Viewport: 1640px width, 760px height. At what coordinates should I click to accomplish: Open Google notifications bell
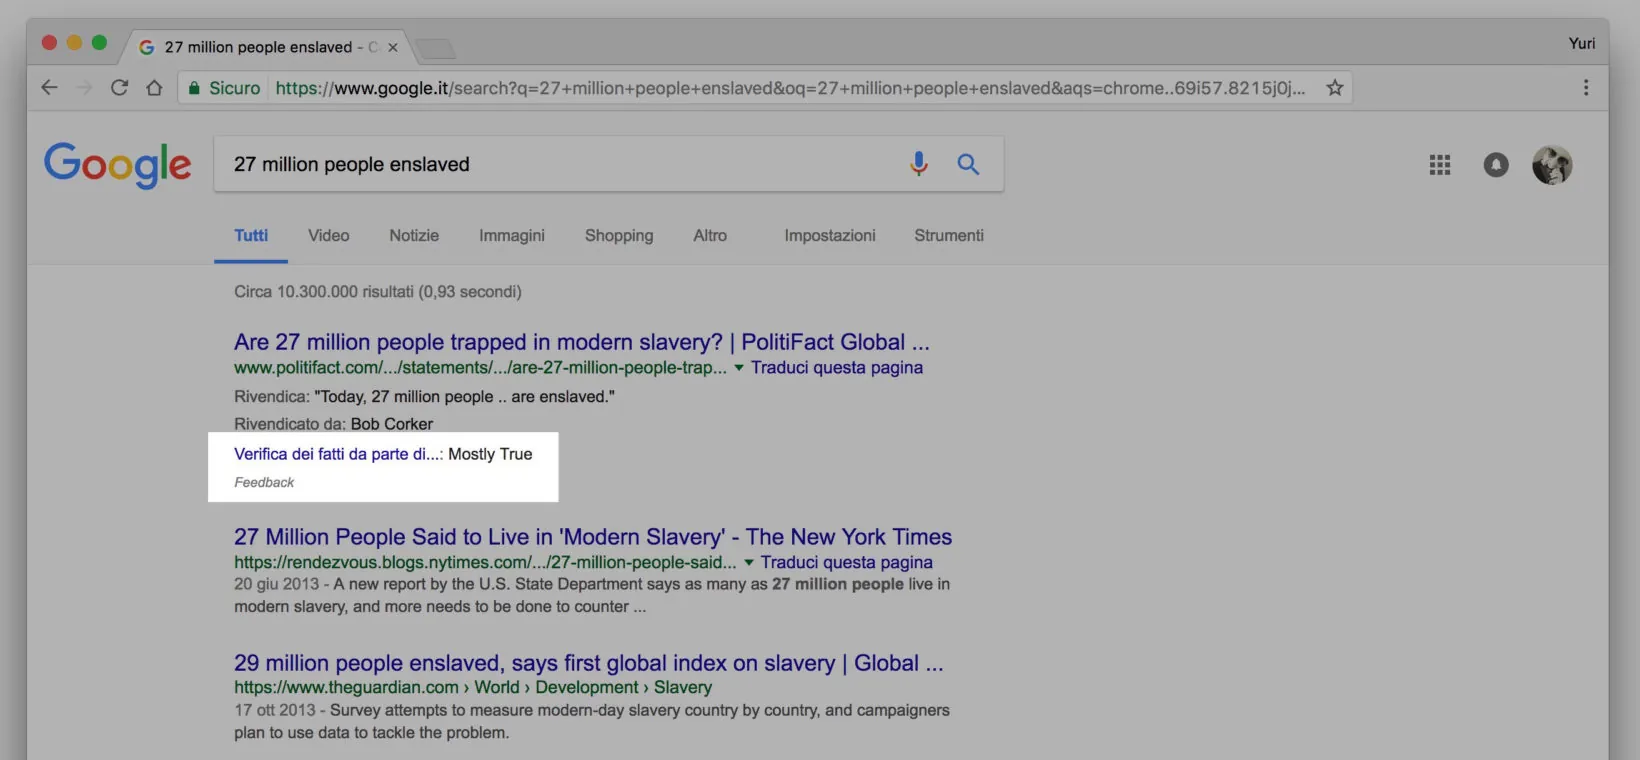[1496, 165]
